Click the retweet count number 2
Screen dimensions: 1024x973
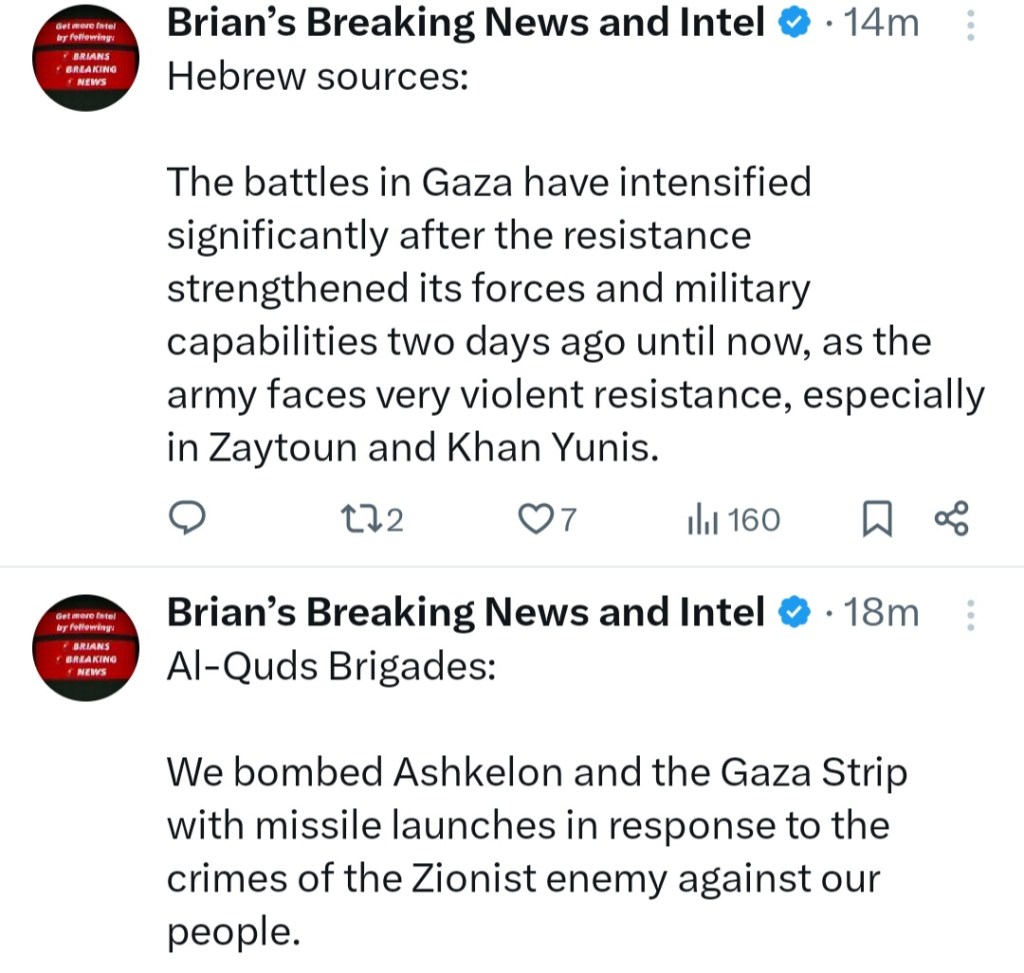click(394, 520)
